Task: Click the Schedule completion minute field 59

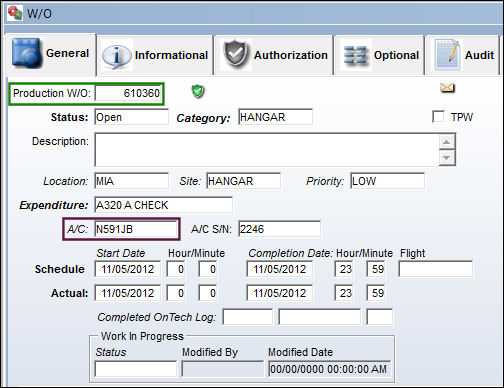Action: click(x=376, y=269)
